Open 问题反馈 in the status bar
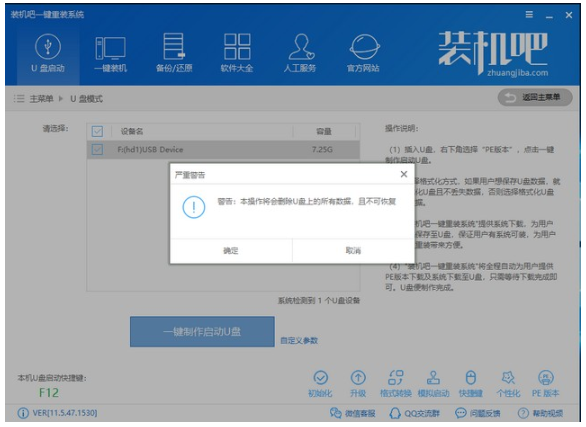586x427 pixels. (x=478, y=413)
